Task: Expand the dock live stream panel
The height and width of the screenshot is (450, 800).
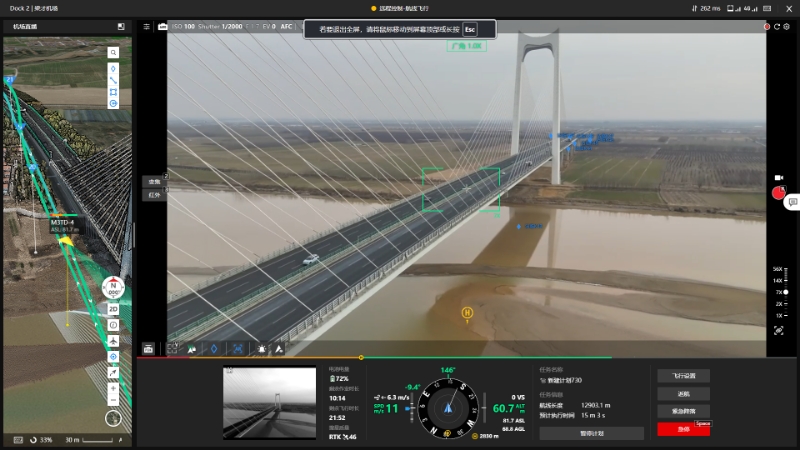Action: pyautogui.click(x=121, y=26)
